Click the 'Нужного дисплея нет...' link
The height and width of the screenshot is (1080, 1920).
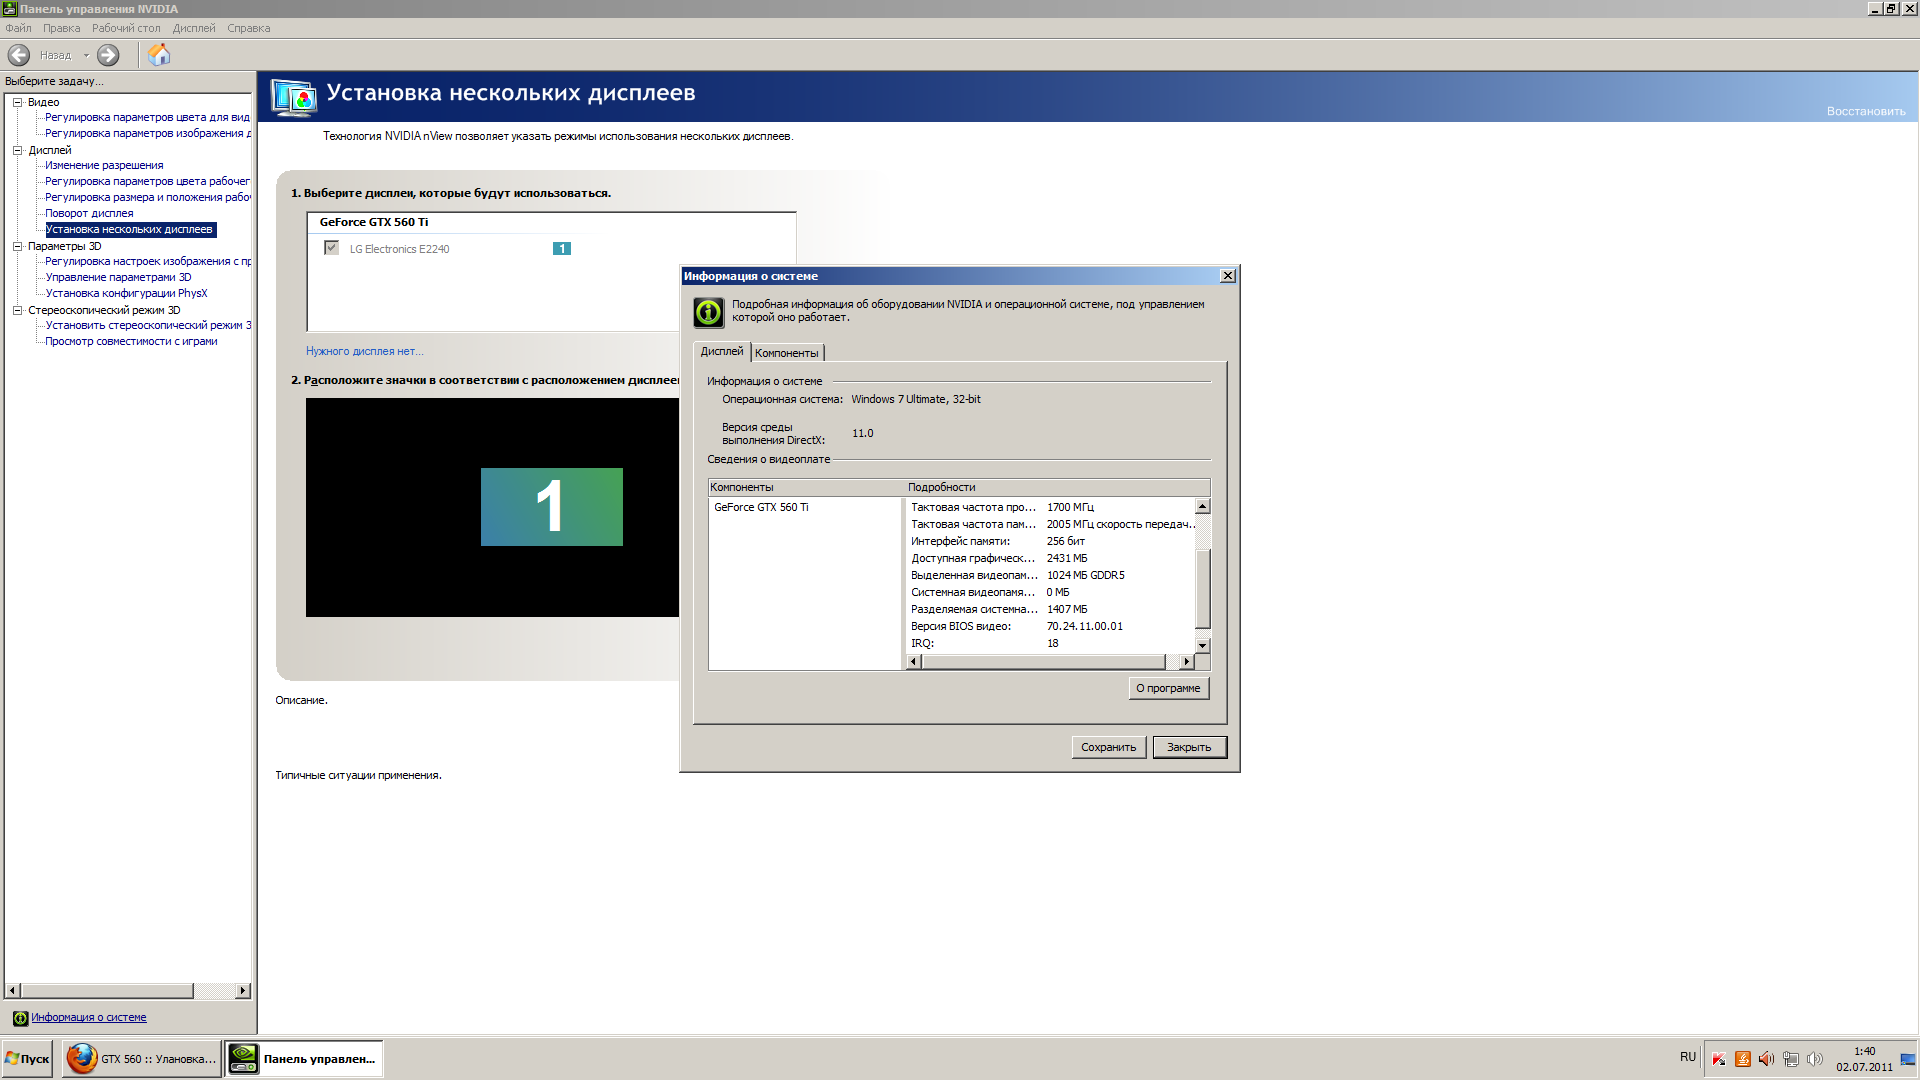tap(364, 351)
